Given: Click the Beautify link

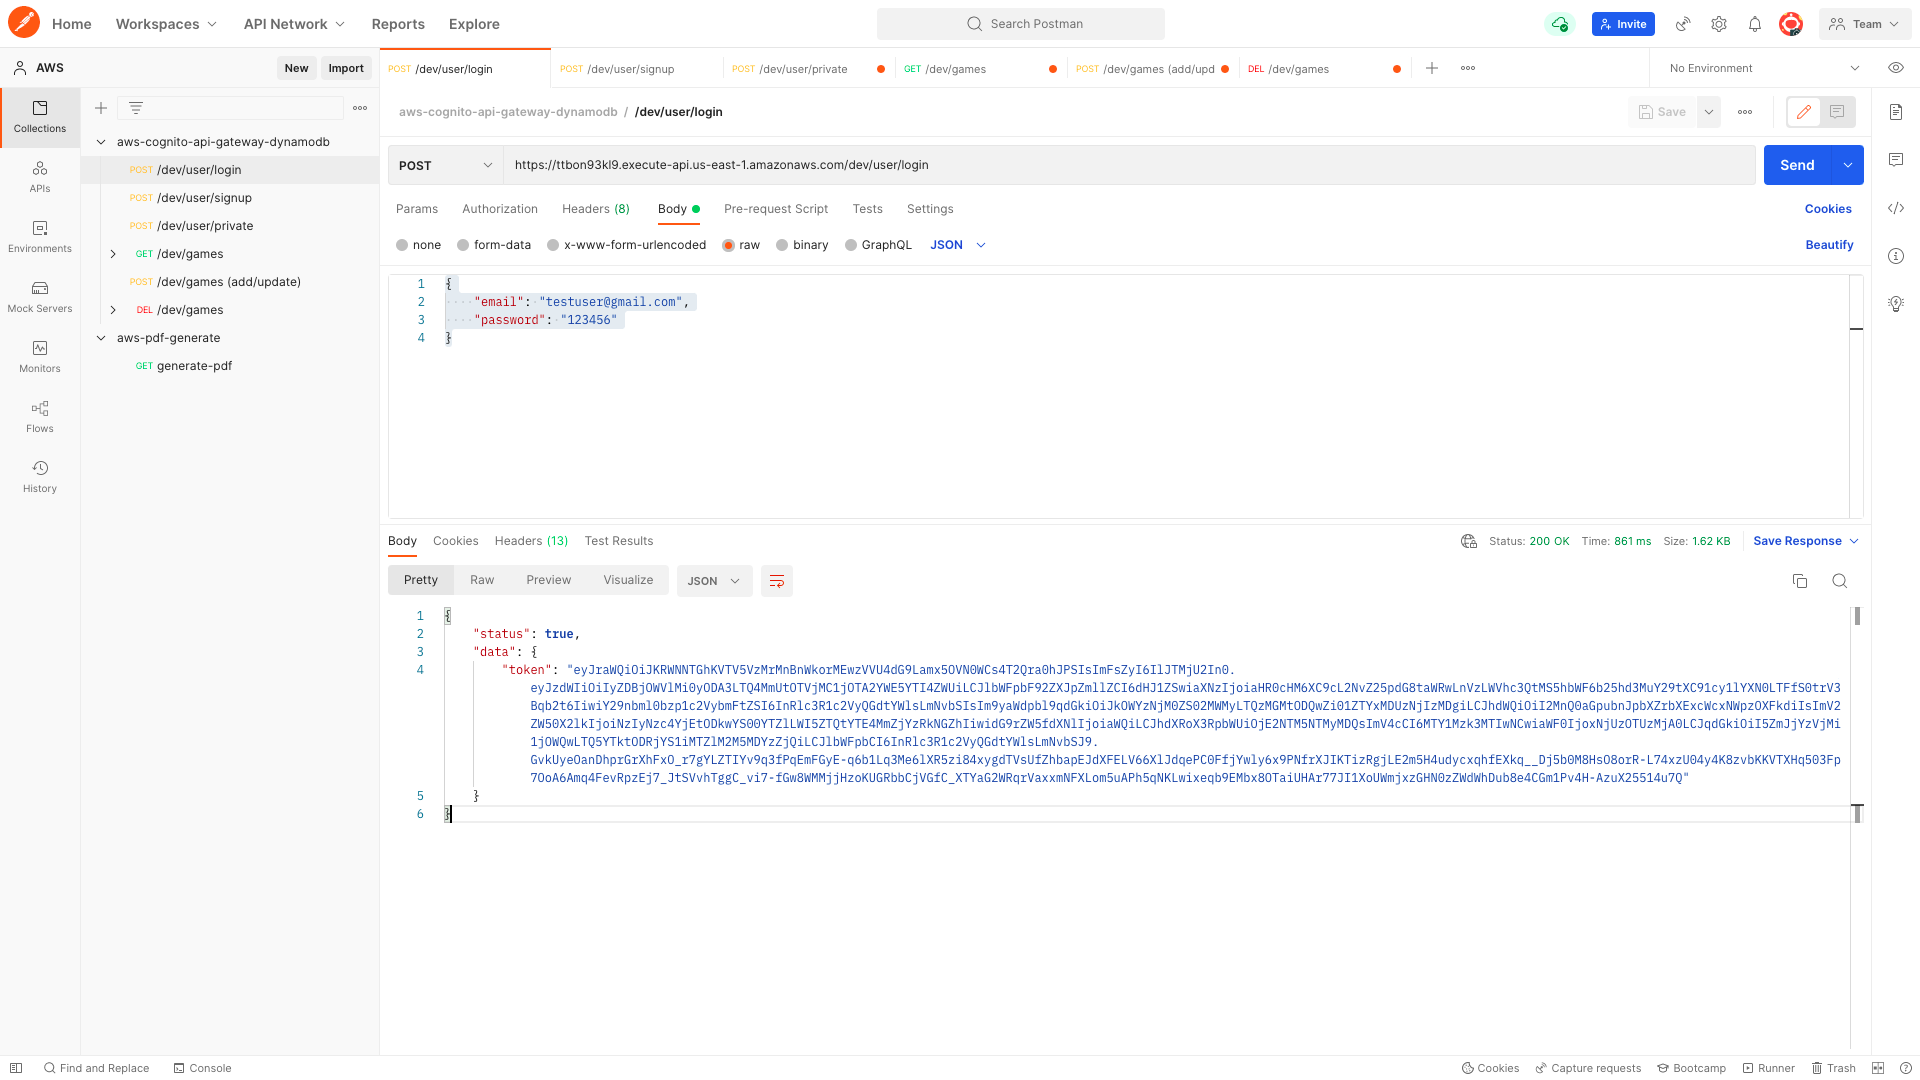Looking at the screenshot, I should tap(1829, 245).
